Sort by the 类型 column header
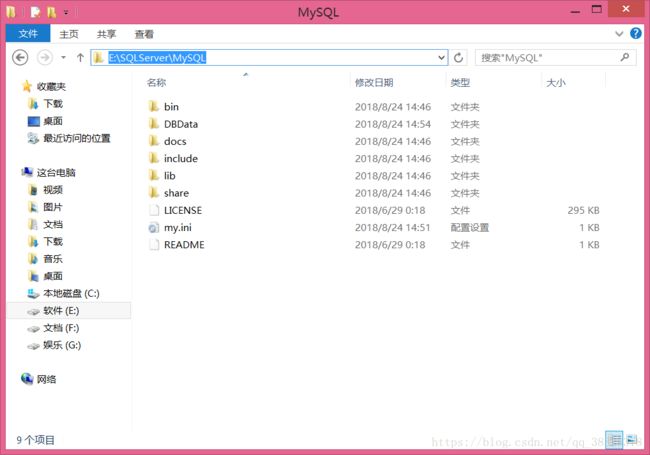 click(460, 82)
